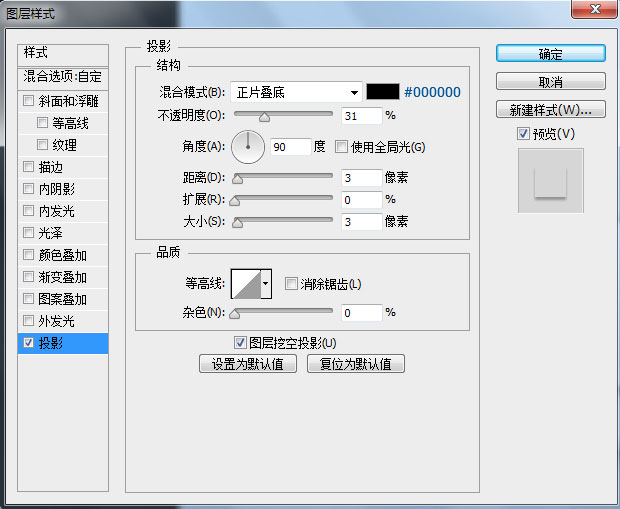Image resolution: width=620 pixels, height=509 pixels.
Task: Uncheck 图层挖空投影 checkbox
Action: point(240,342)
